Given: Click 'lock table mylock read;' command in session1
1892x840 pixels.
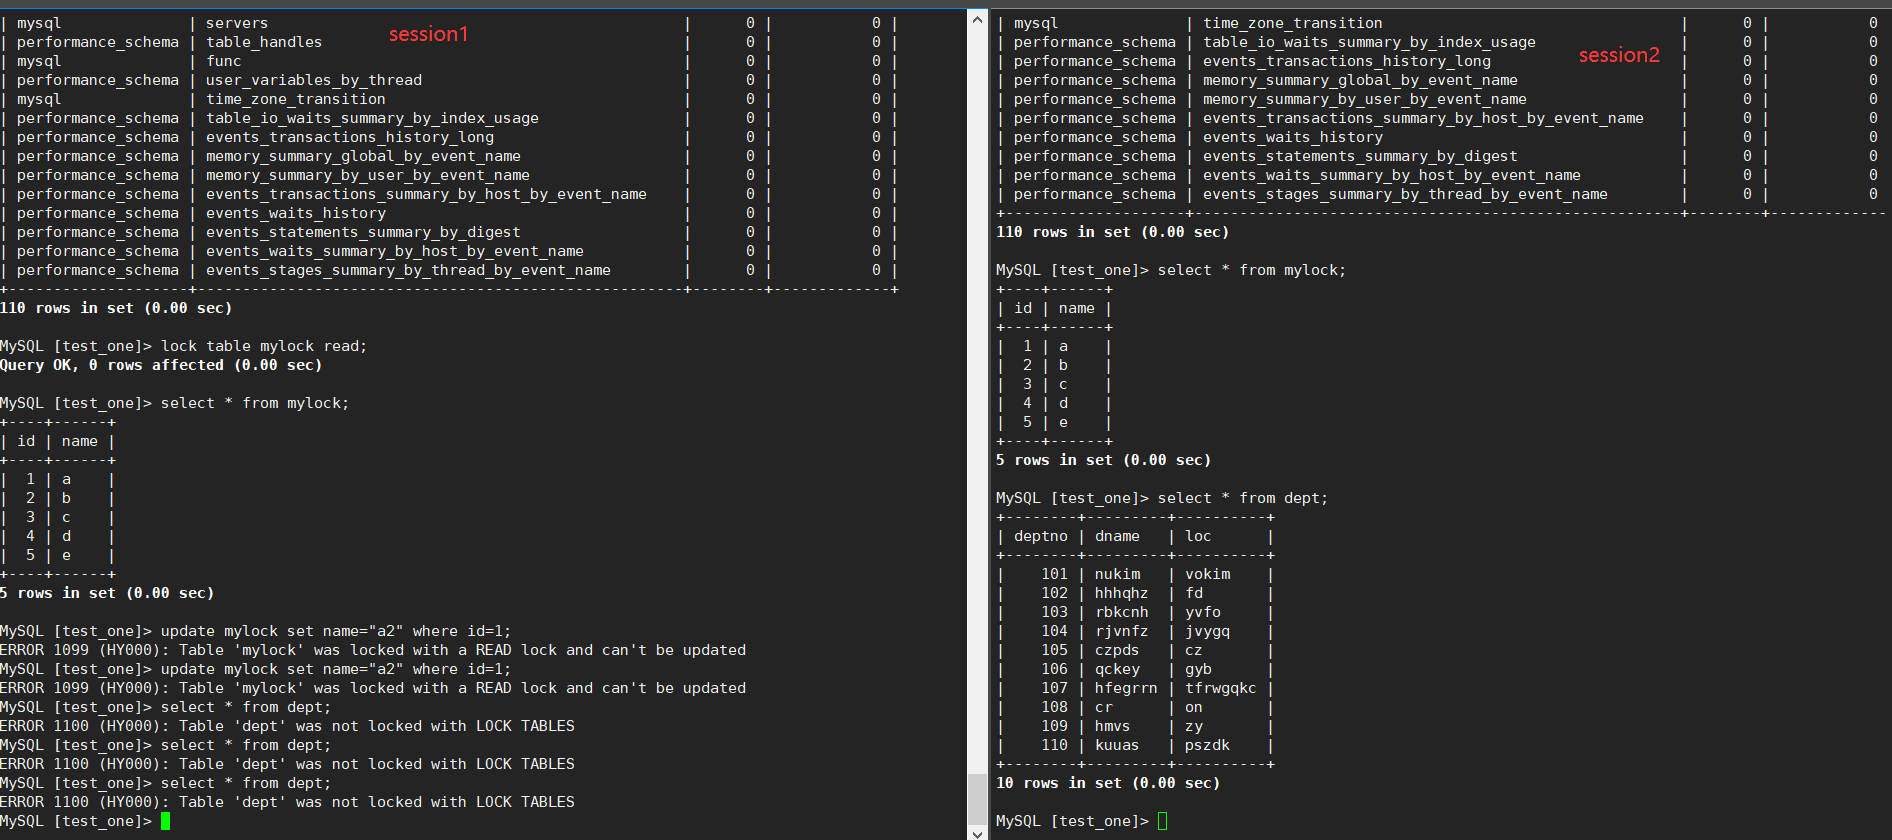Looking at the screenshot, I should [x=264, y=346].
